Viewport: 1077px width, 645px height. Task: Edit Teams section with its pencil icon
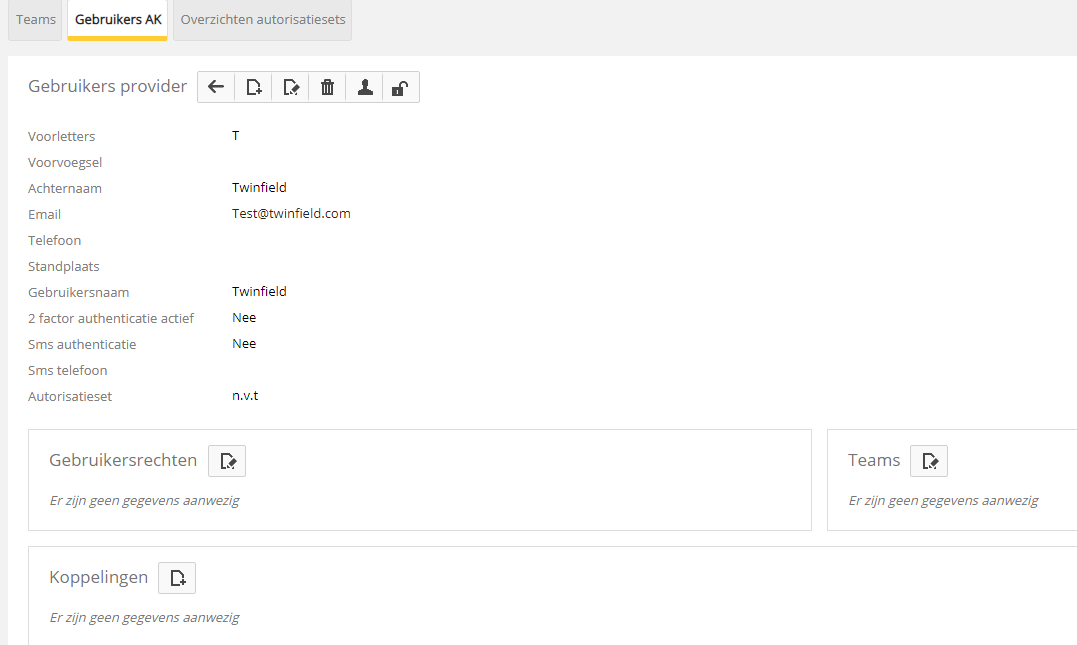pyautogui.click(x=929, y=461)
